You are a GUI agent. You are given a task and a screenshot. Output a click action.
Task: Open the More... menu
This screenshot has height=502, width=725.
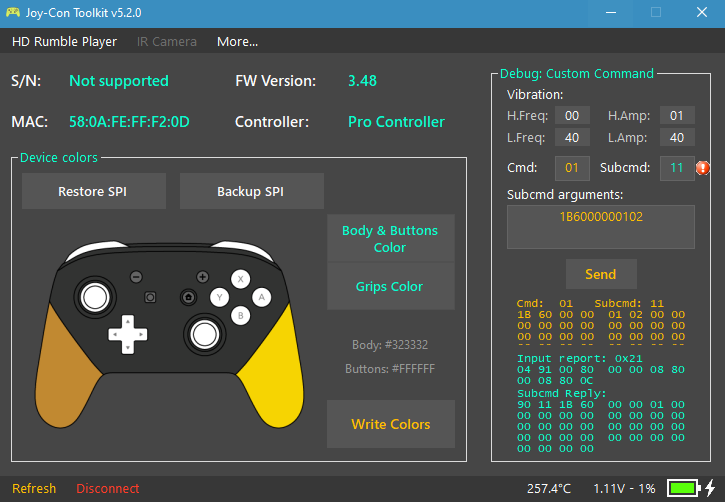[237, 42]
